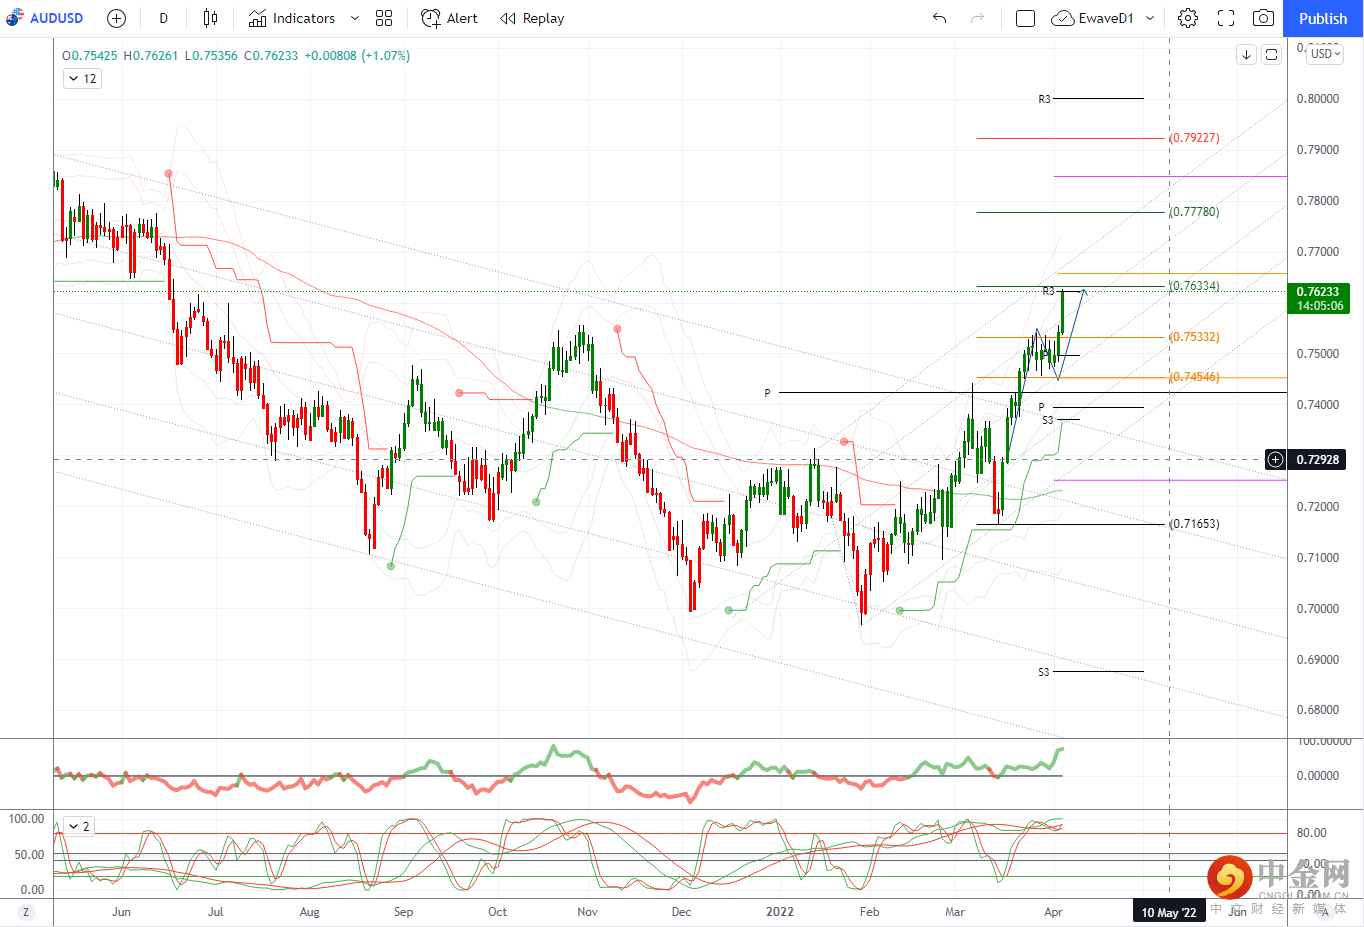Click the Z timezone button at bottom left

26,912
